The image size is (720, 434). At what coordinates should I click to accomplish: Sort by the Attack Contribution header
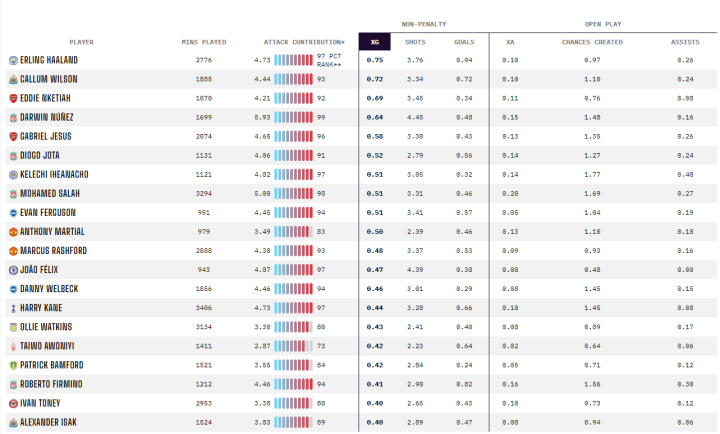point(304,42)
